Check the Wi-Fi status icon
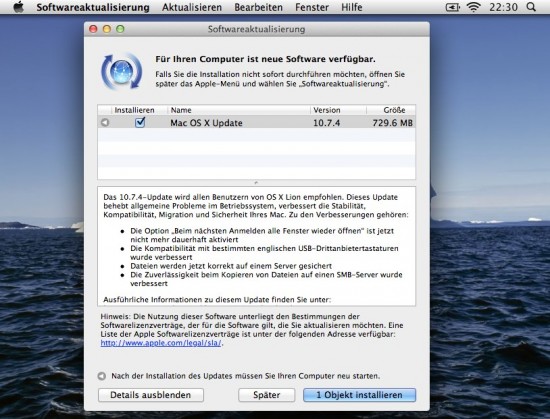This screenshot has height=419, width=550. (x=473, y=7)
